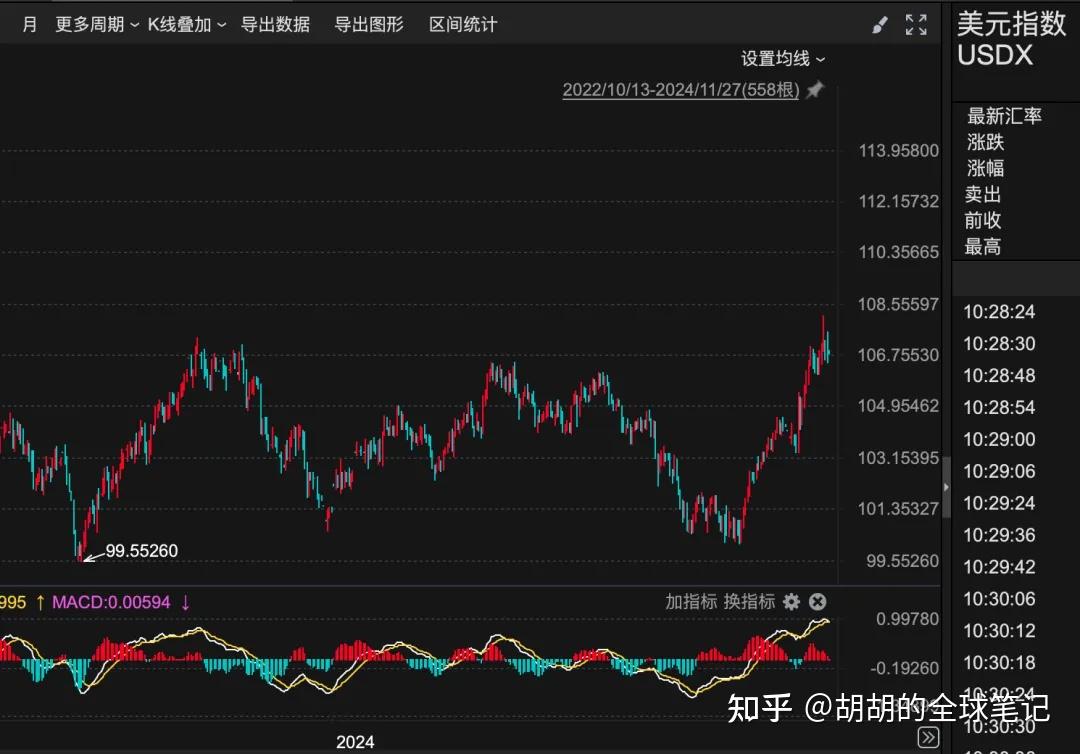The height and width of the screenshot is (754, 1080).
Task: Click the 导出数据 export data button
Action: 277,24
